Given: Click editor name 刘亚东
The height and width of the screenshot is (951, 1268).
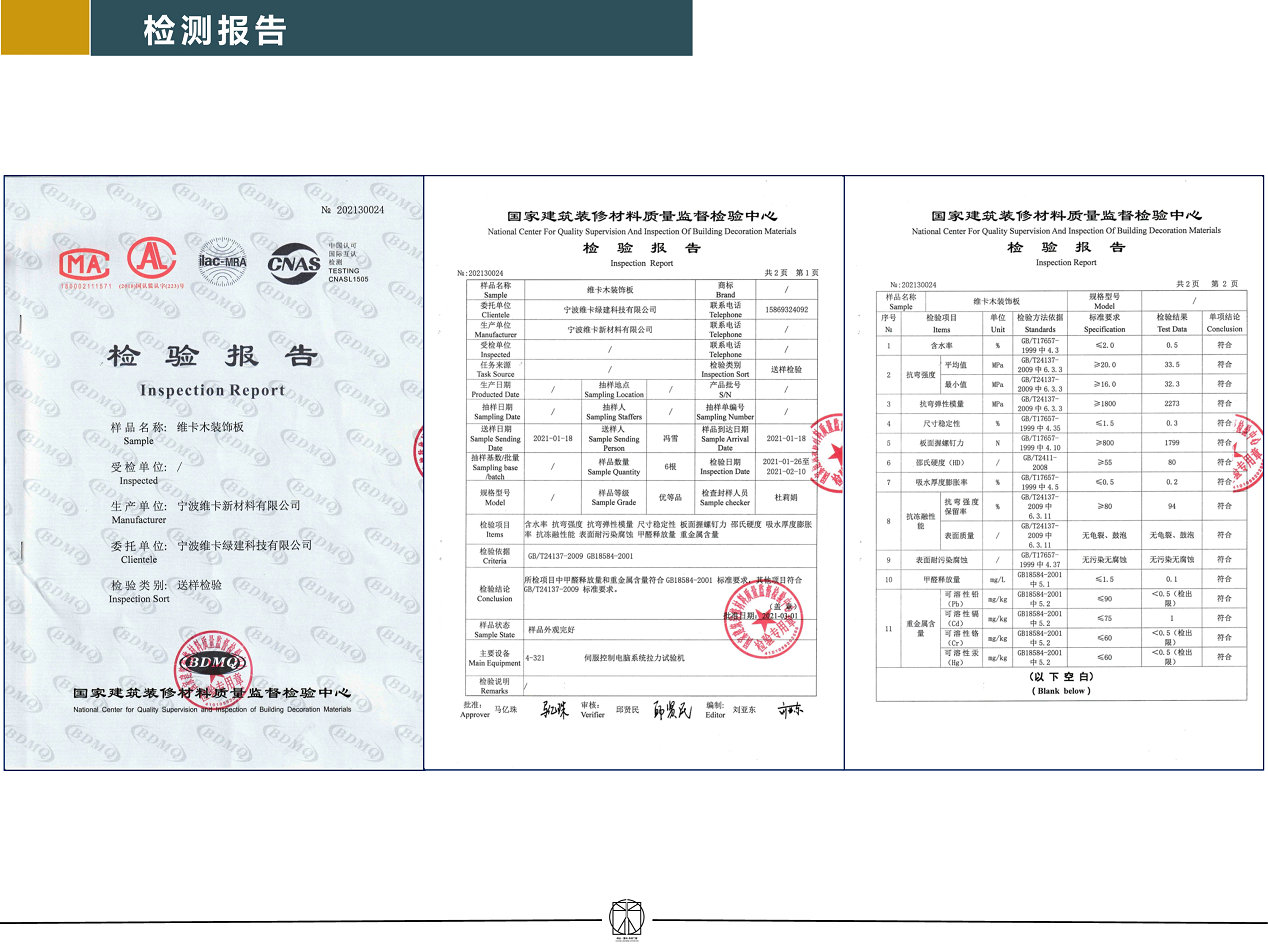Looking at the screenshot, I should click(x=745, y=709).
